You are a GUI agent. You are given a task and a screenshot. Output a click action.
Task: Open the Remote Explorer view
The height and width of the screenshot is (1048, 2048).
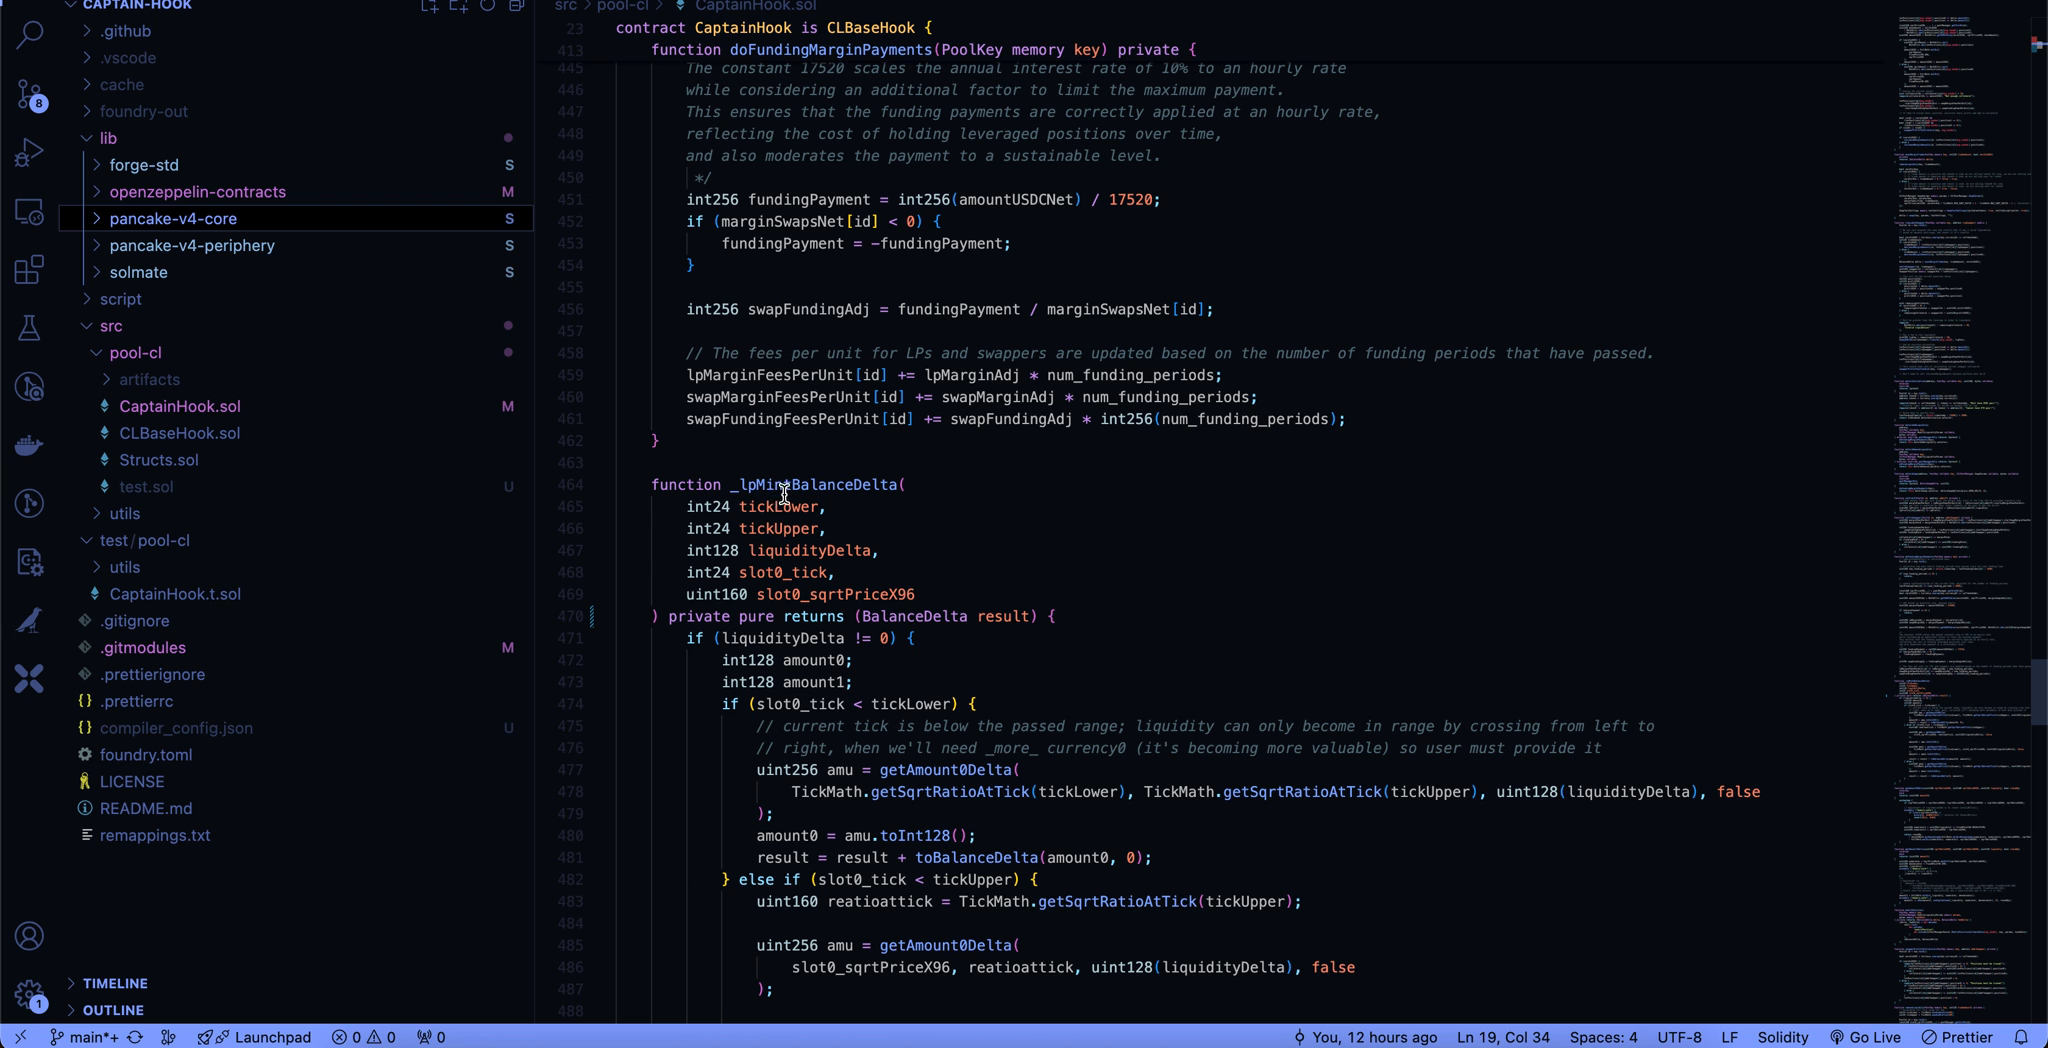(29, 211)
